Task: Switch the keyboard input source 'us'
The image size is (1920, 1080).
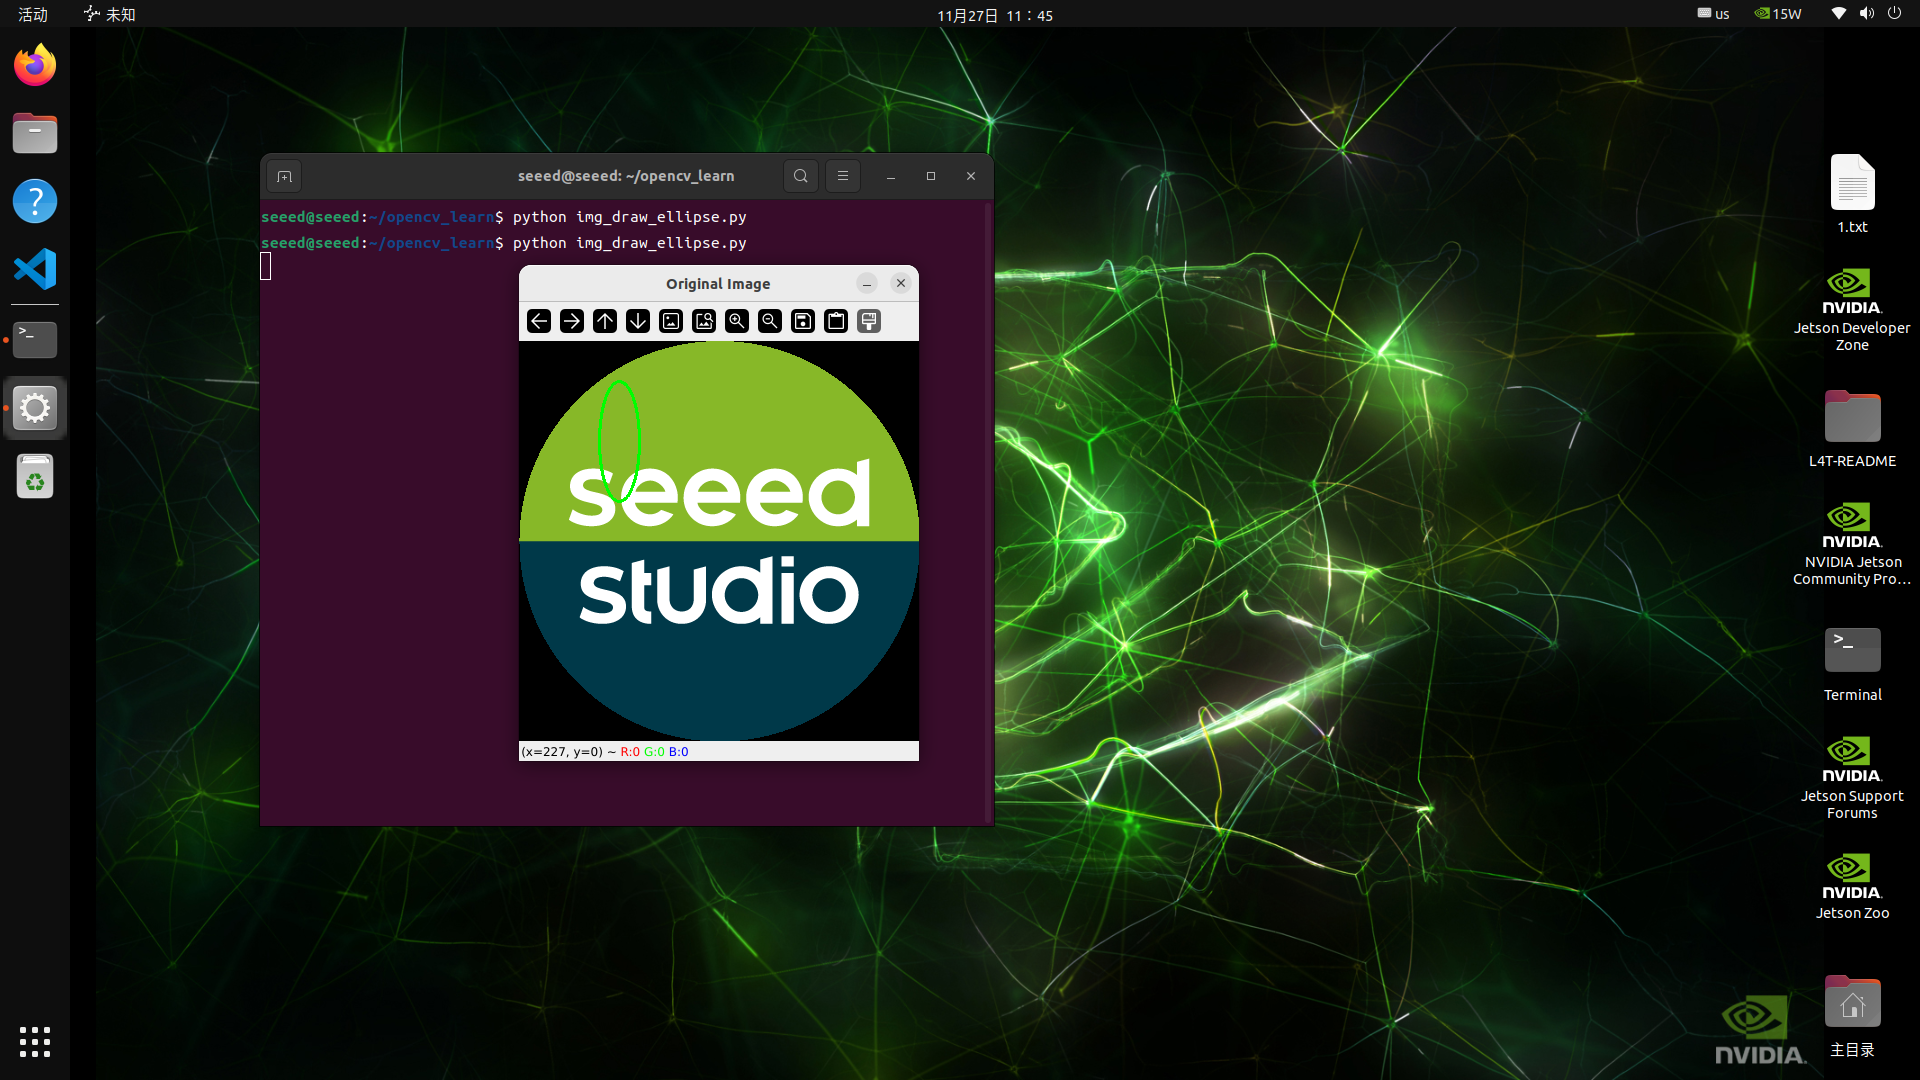Action: pos(1713,14)
